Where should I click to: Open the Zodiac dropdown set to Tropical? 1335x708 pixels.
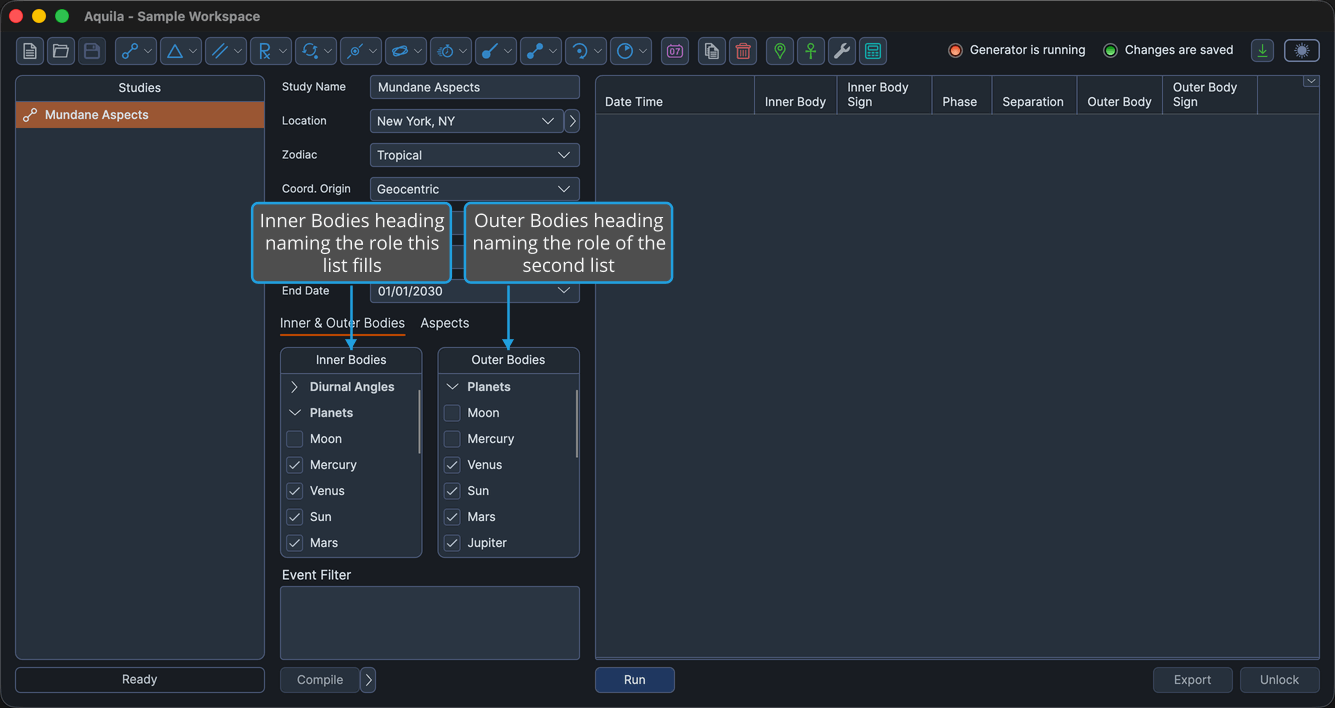pyautogui.click(x=475, y=155)
